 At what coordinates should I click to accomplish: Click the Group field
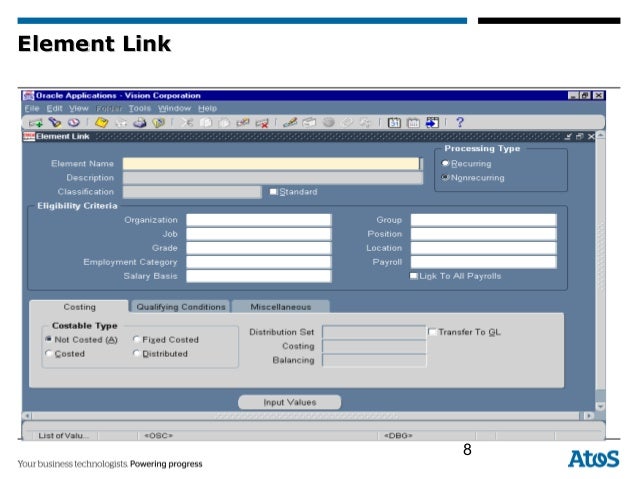click(x=483, y=220)
